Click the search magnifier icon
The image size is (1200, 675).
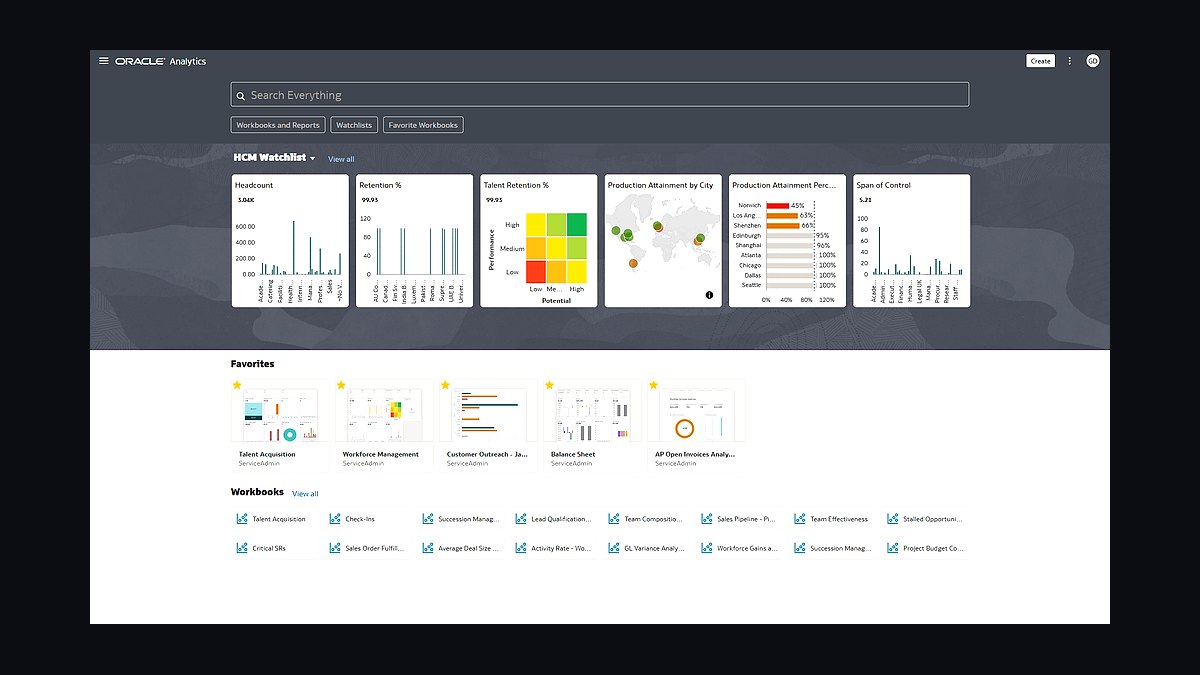[241, 96]
